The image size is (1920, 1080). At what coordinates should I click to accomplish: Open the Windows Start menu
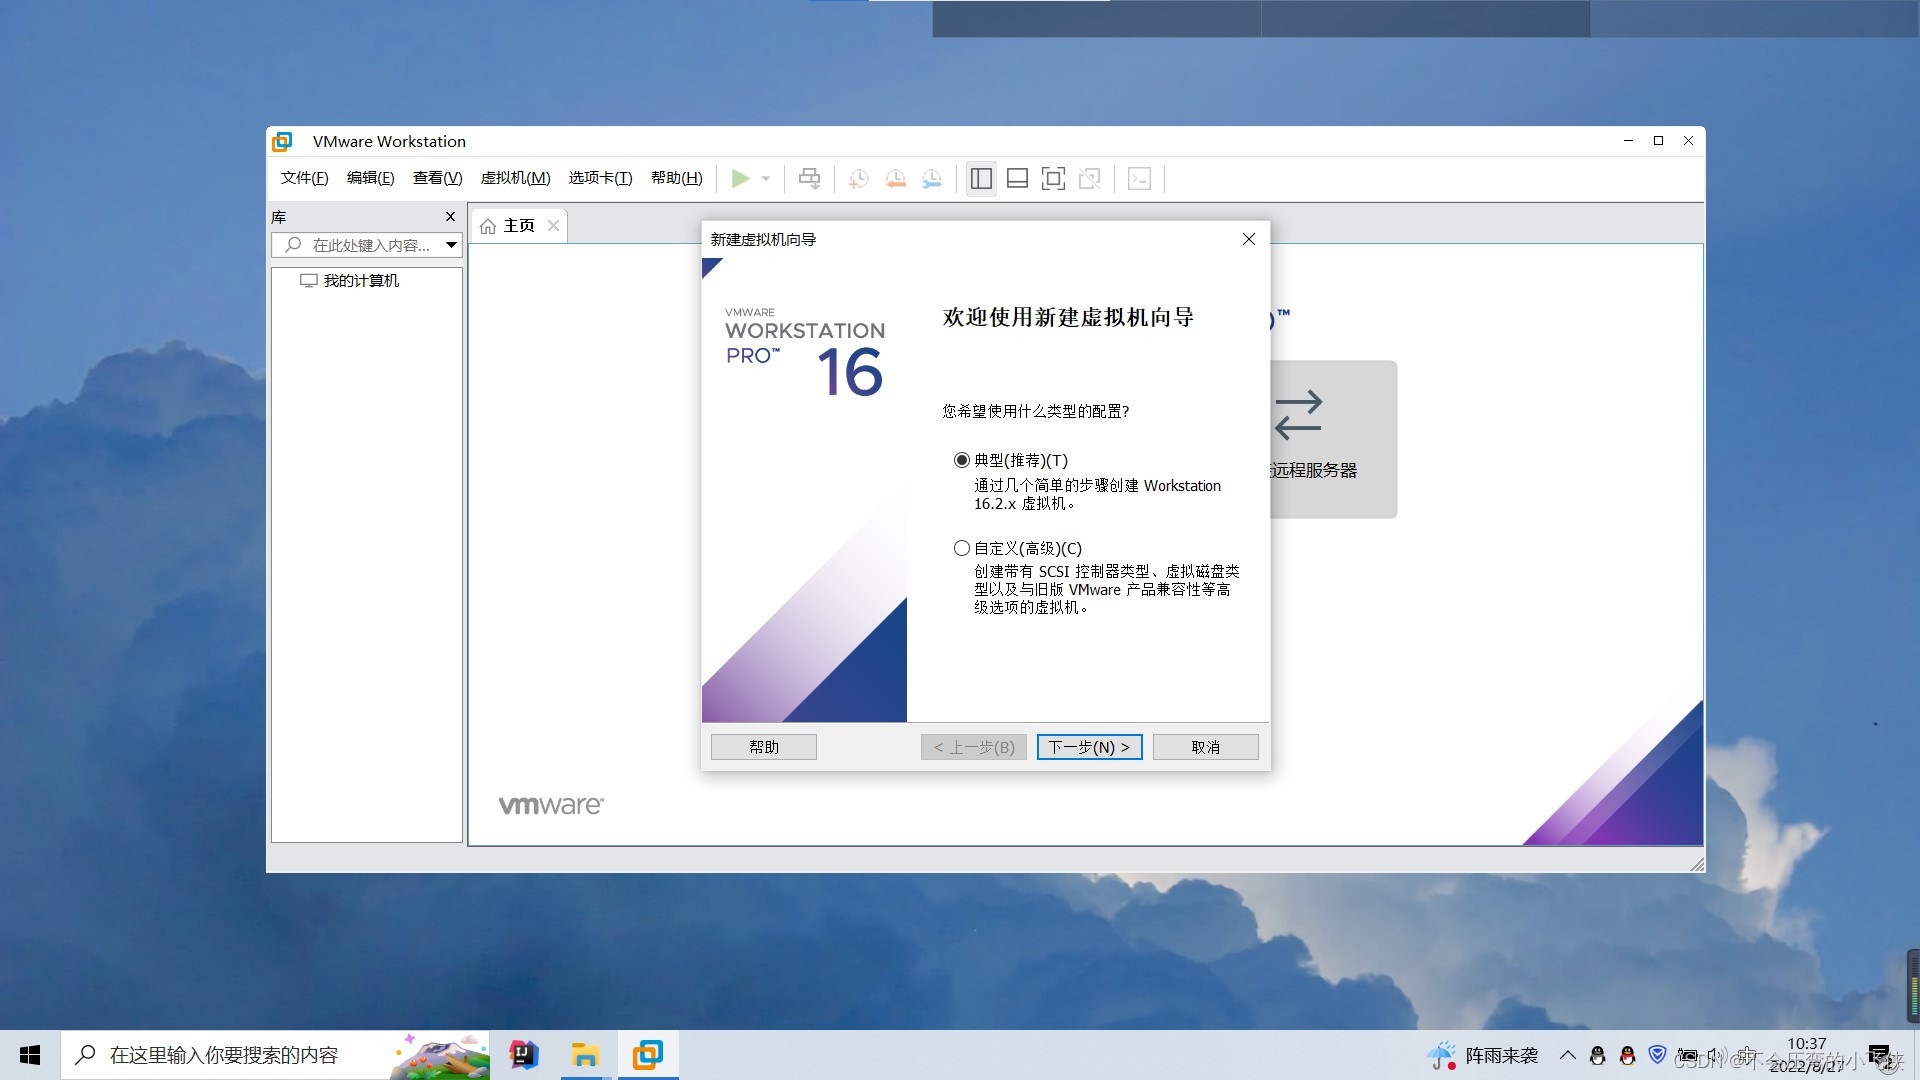click(30, 1055)
